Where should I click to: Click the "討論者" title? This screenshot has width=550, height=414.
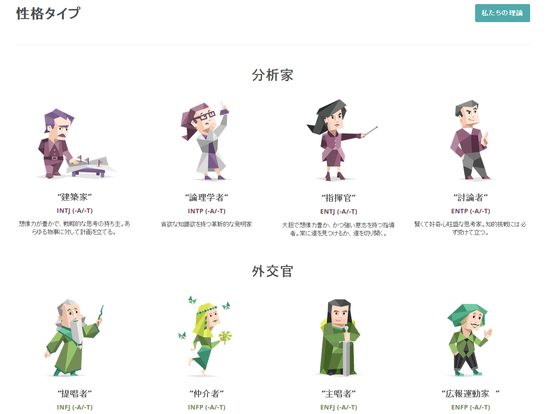point(470,198)
